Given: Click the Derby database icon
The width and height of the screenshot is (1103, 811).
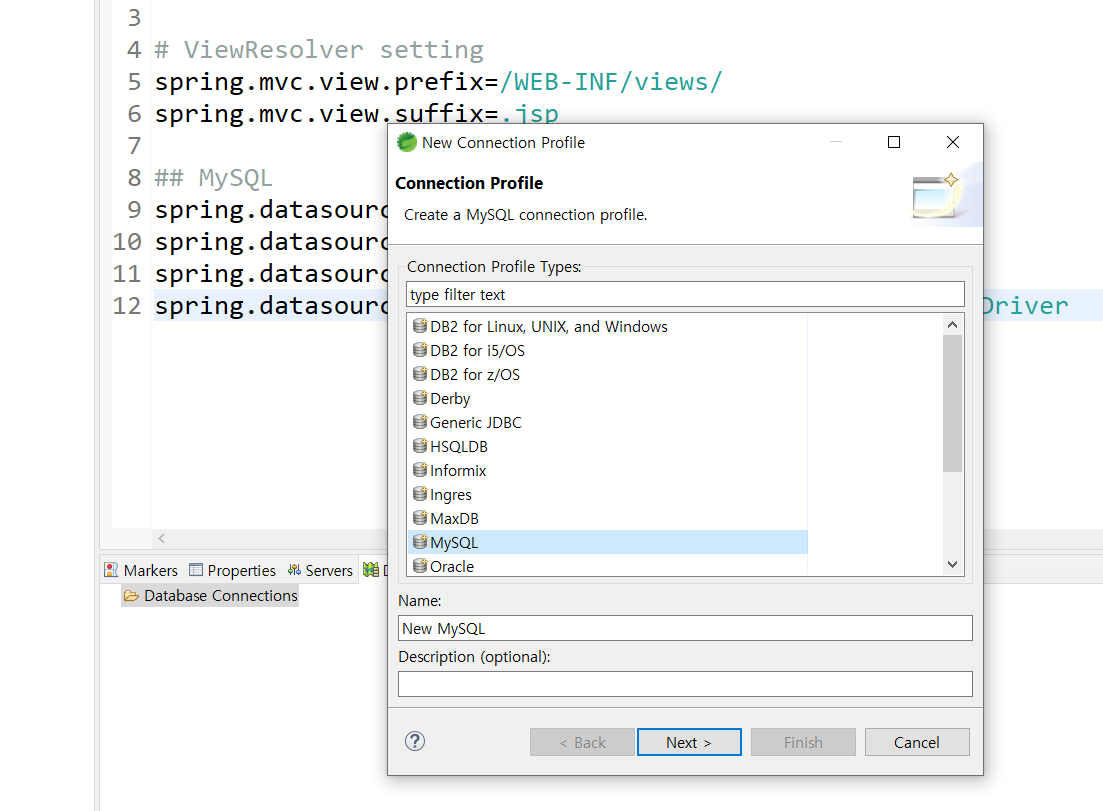Looking at the screenshot, I should click(x=420, y=397).
